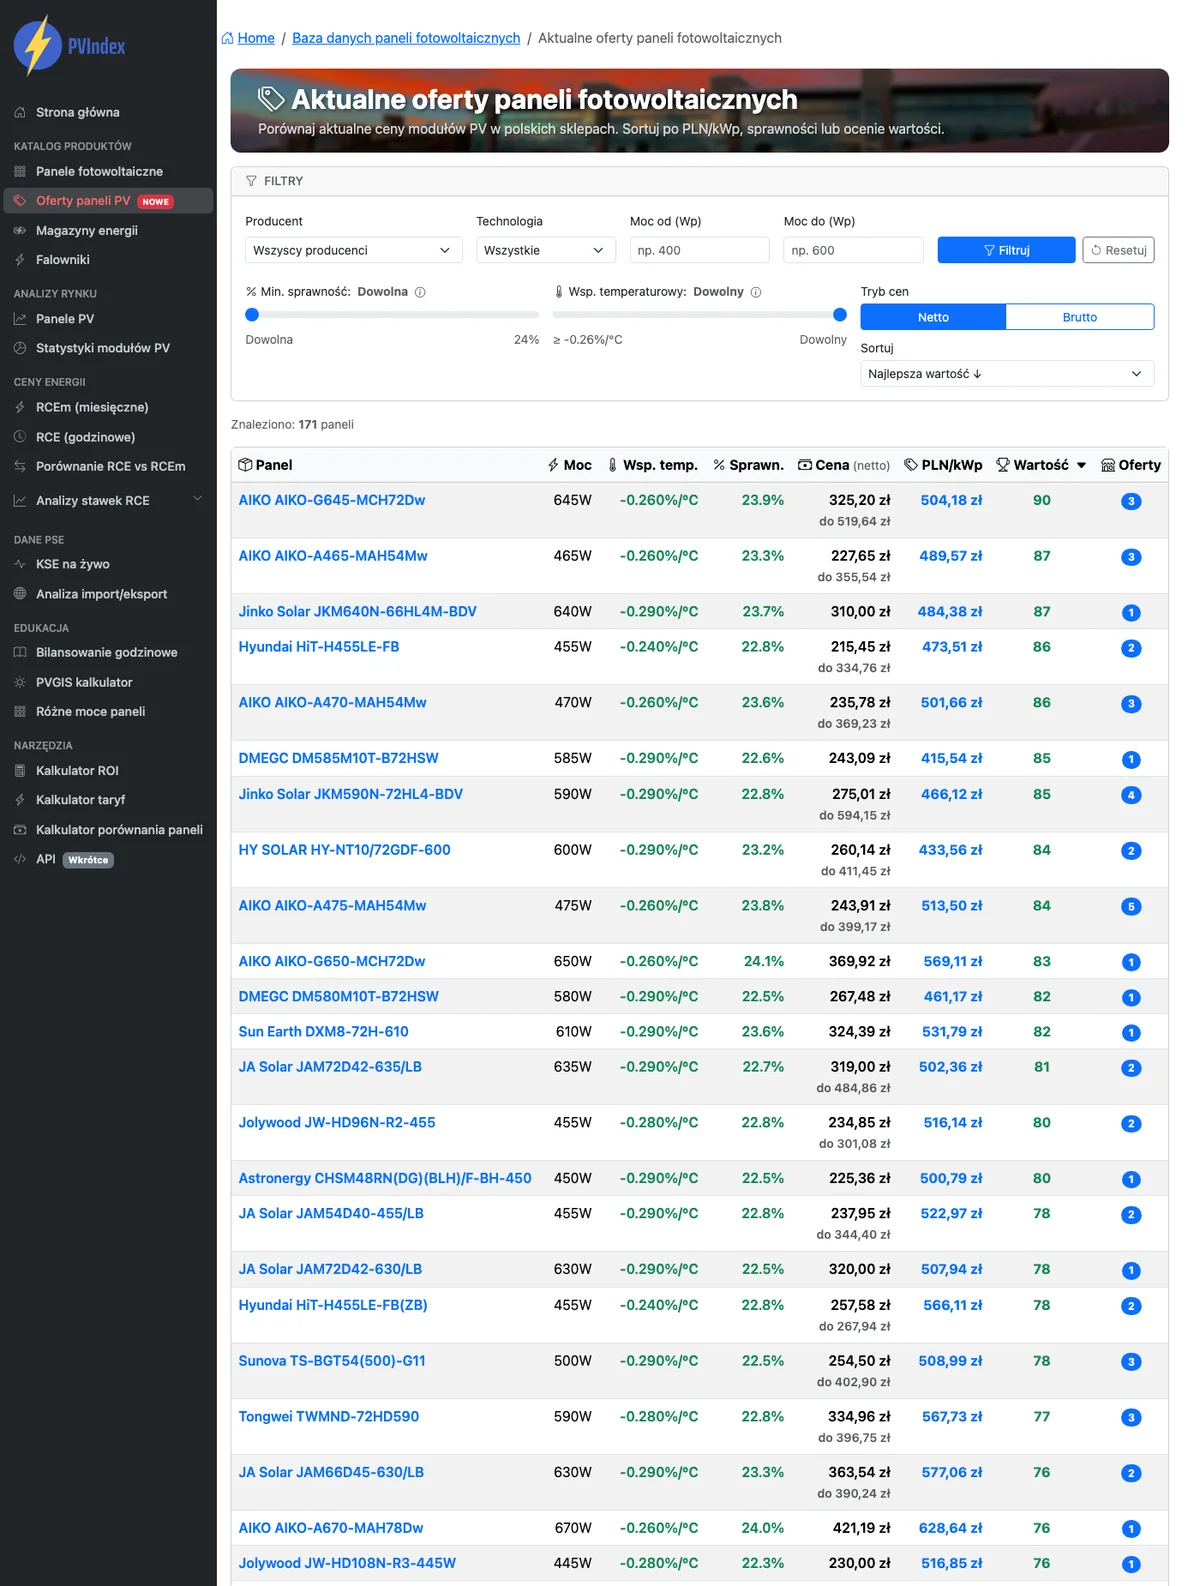Click the Statystyki modułów PV icon
Screen dimensions: 1200x1586
(20, 348)
